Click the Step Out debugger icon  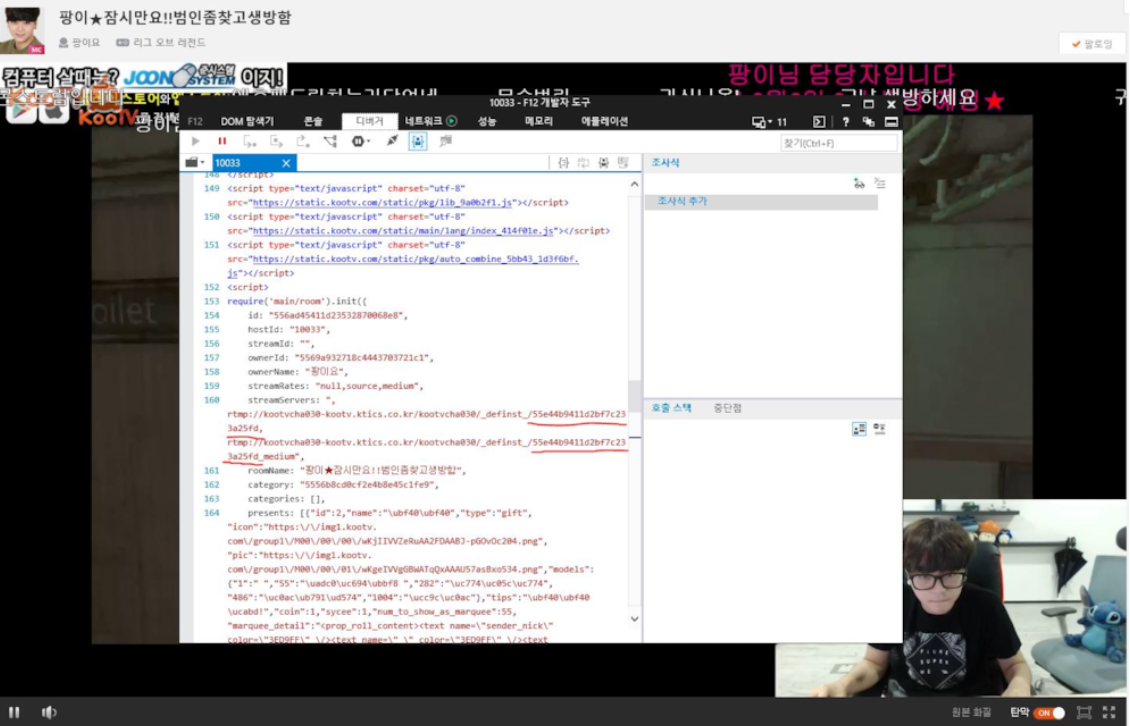click(303, 141)
